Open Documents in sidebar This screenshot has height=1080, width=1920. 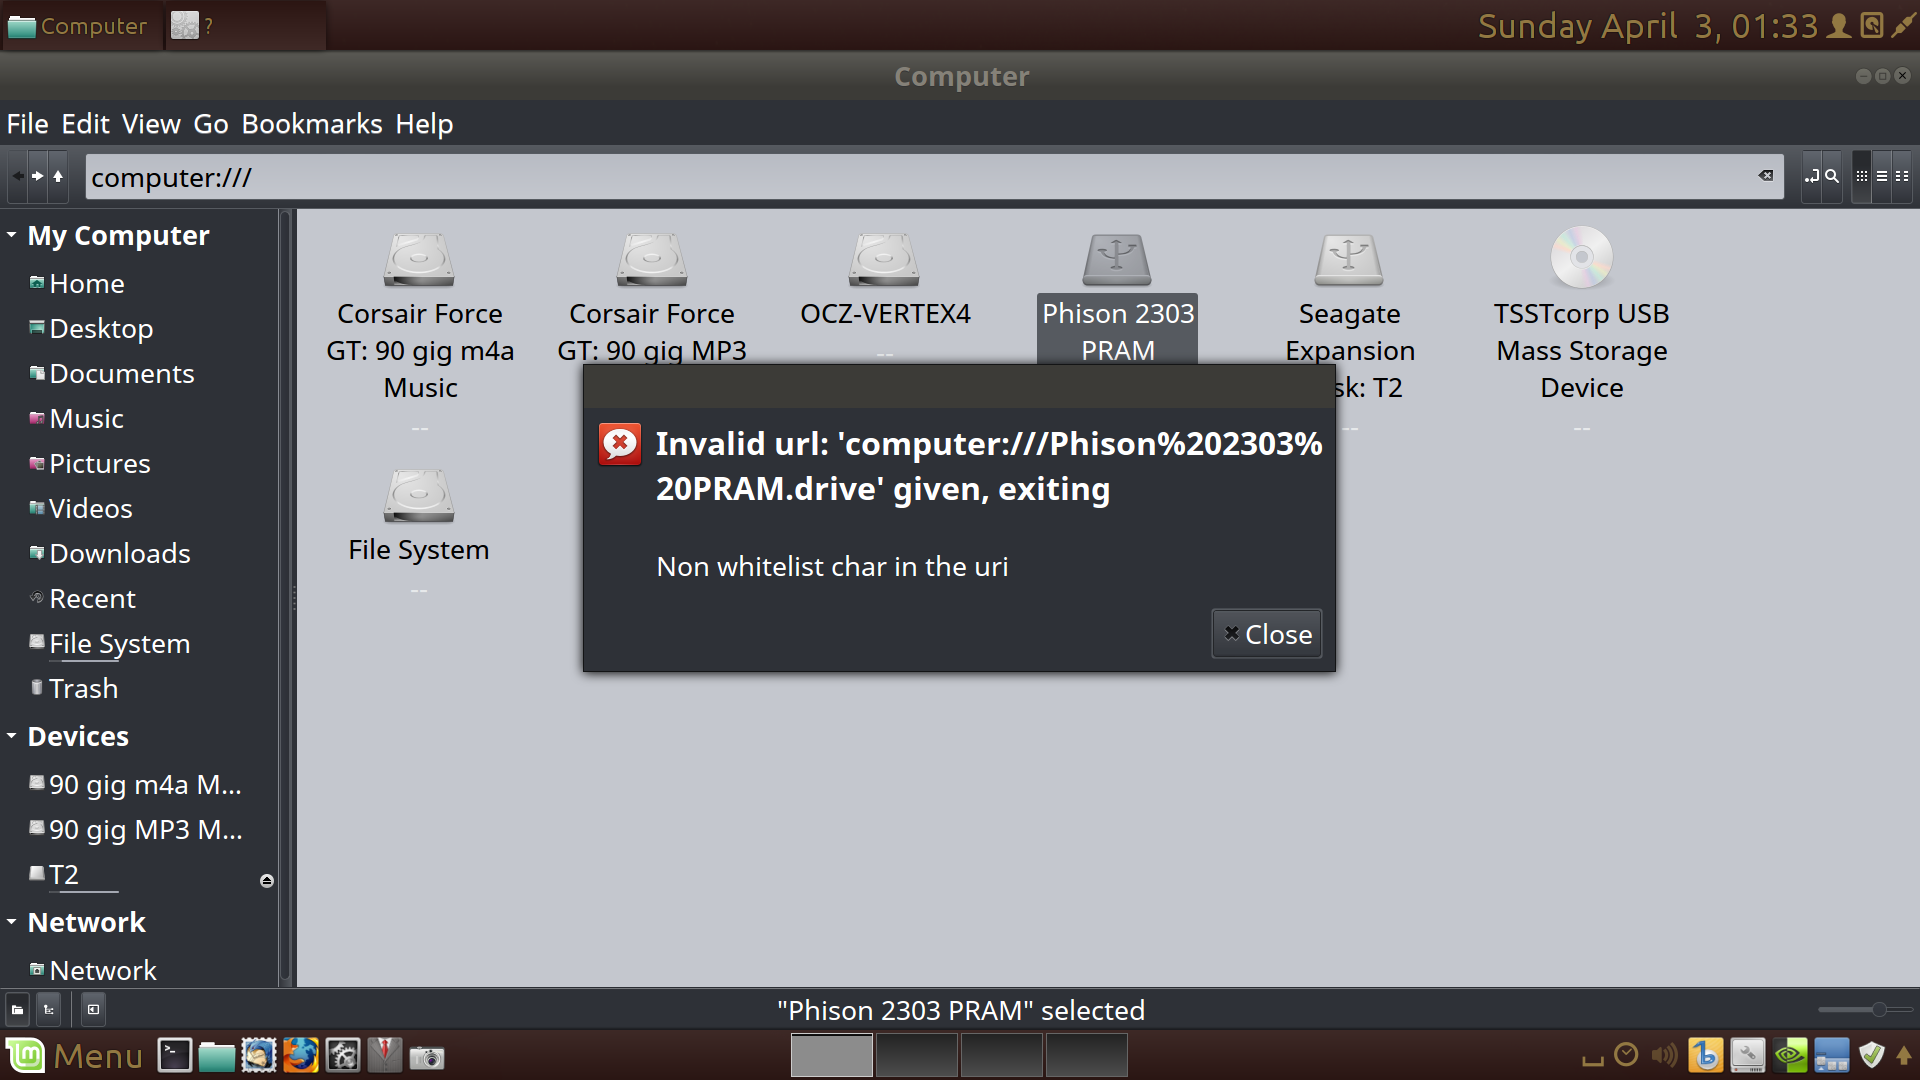[x=121, y=374]
